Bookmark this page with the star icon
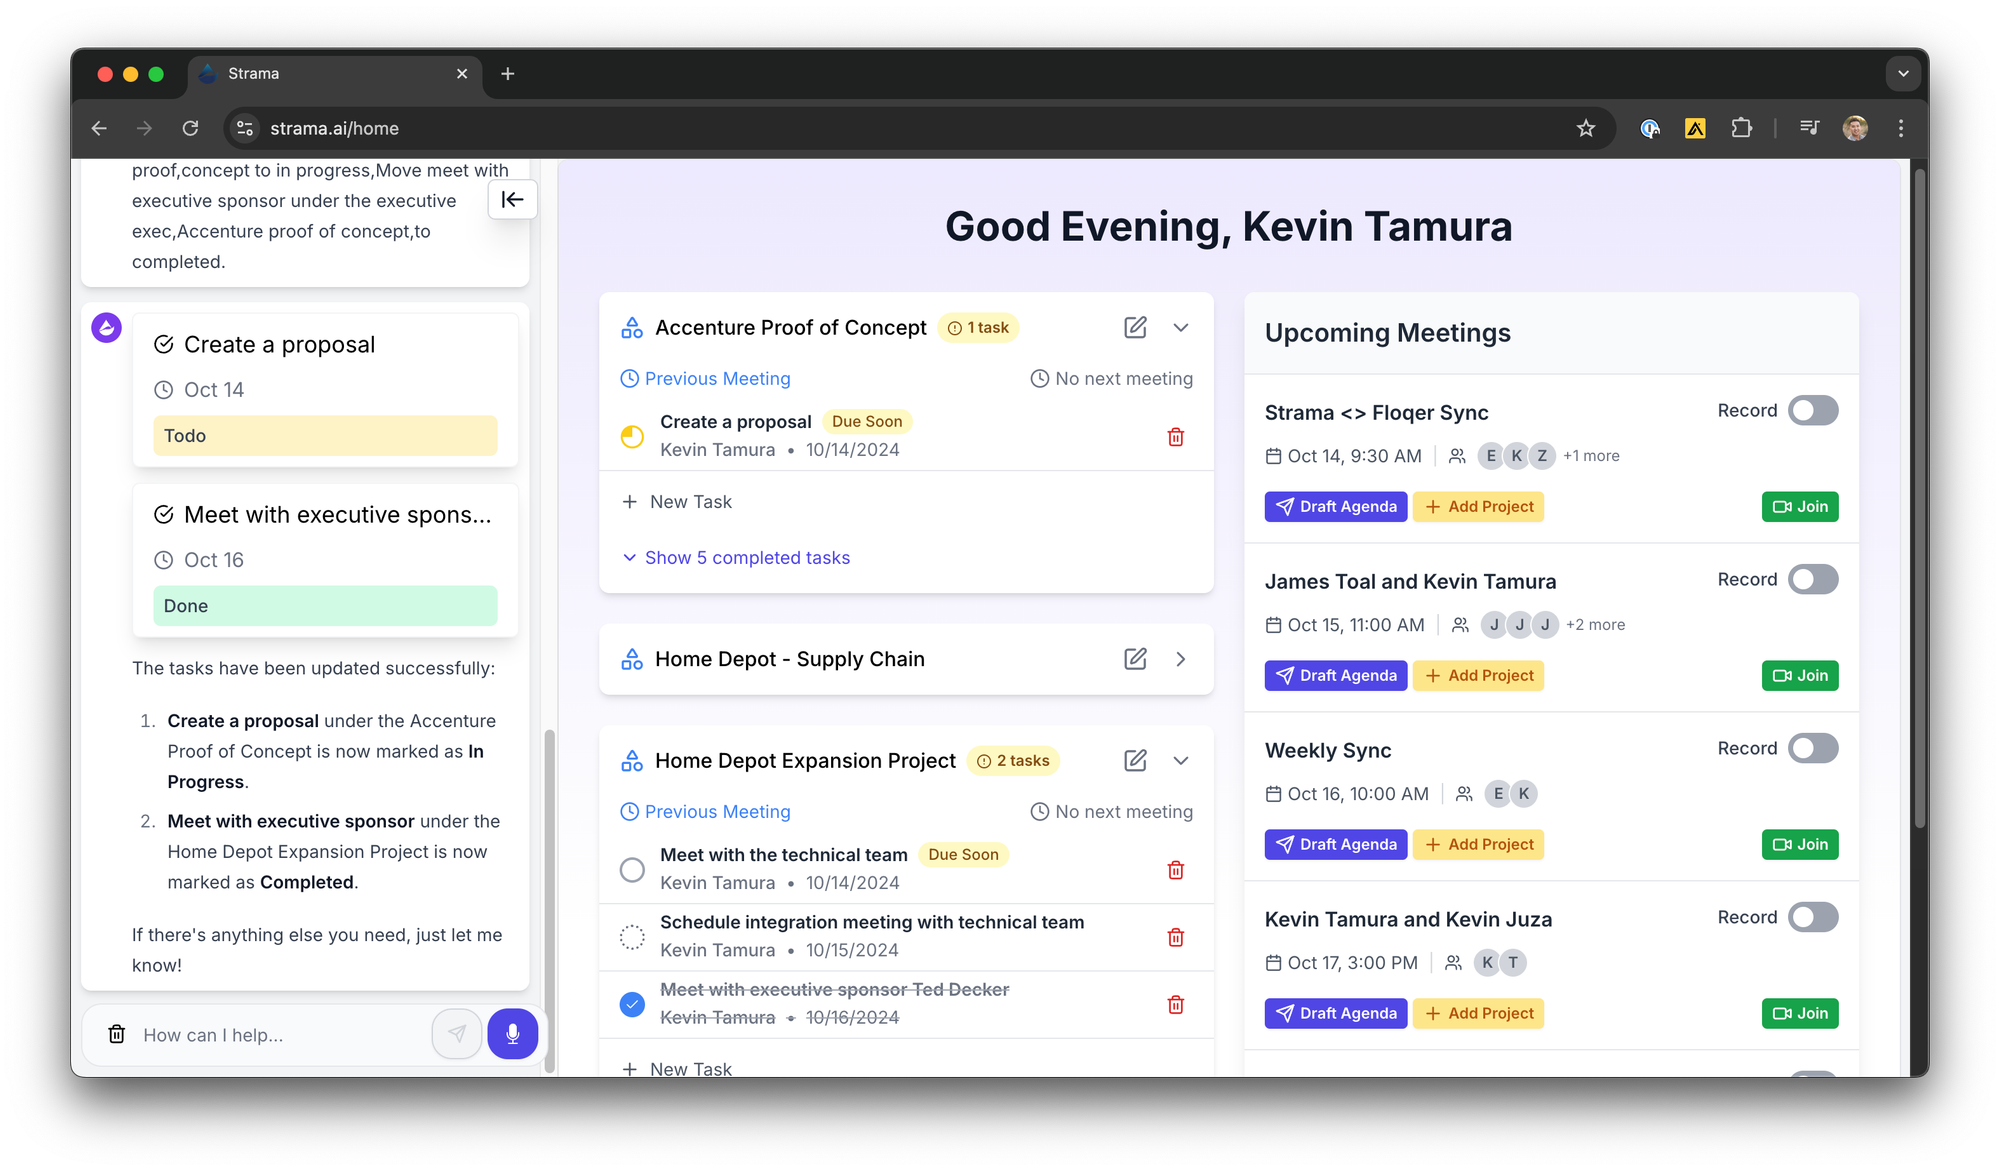 point(1585,128)
